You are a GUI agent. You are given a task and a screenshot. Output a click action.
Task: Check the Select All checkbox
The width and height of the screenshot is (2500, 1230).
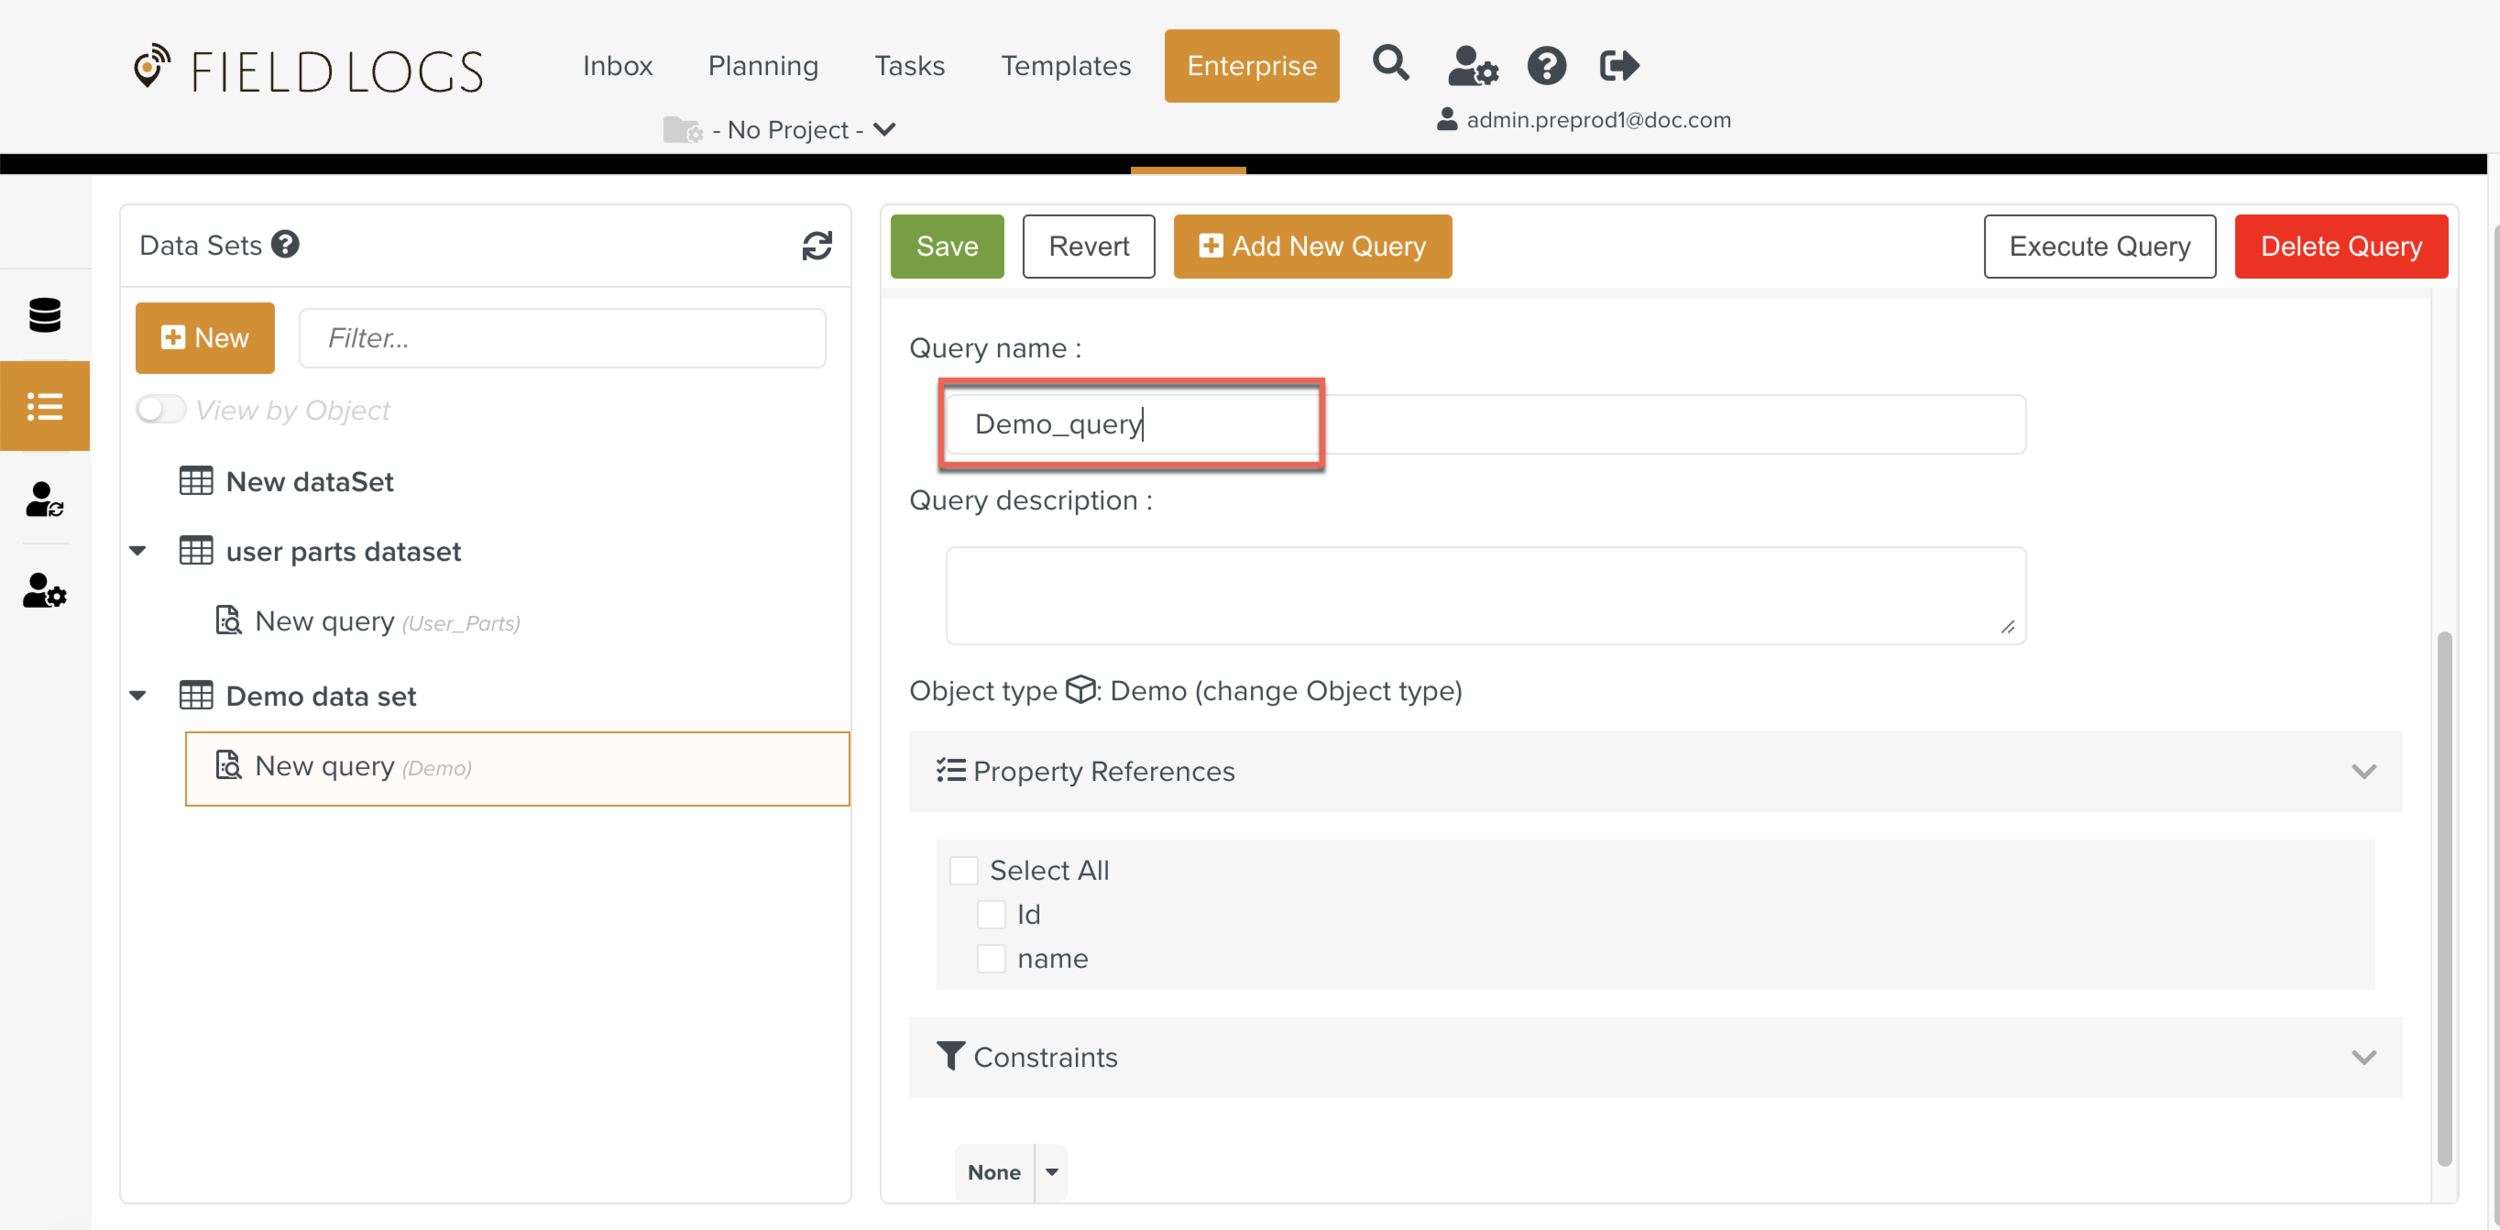point(964,870)
